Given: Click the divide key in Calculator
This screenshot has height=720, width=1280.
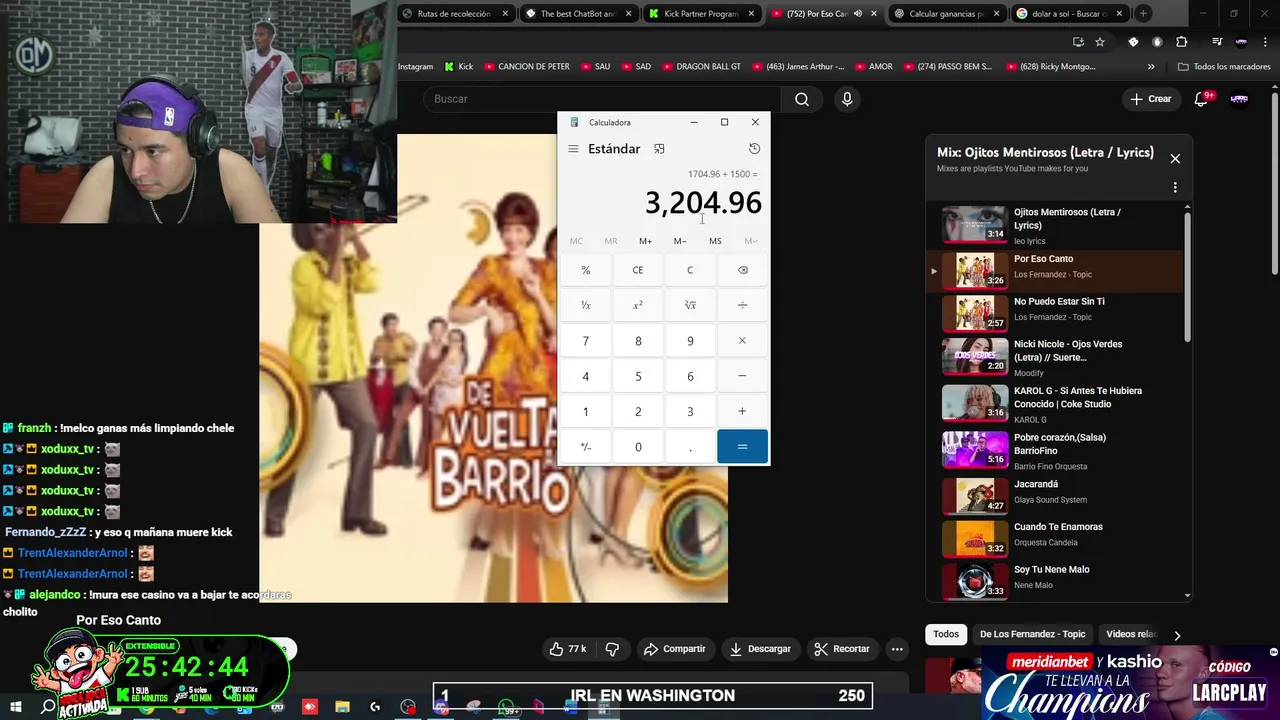Looking at the screenshot, I should [x=742, y=305].
